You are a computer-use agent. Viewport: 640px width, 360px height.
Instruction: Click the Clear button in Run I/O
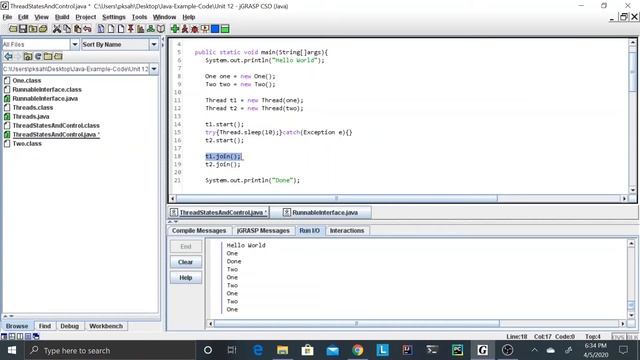click(x=186, y=262)
